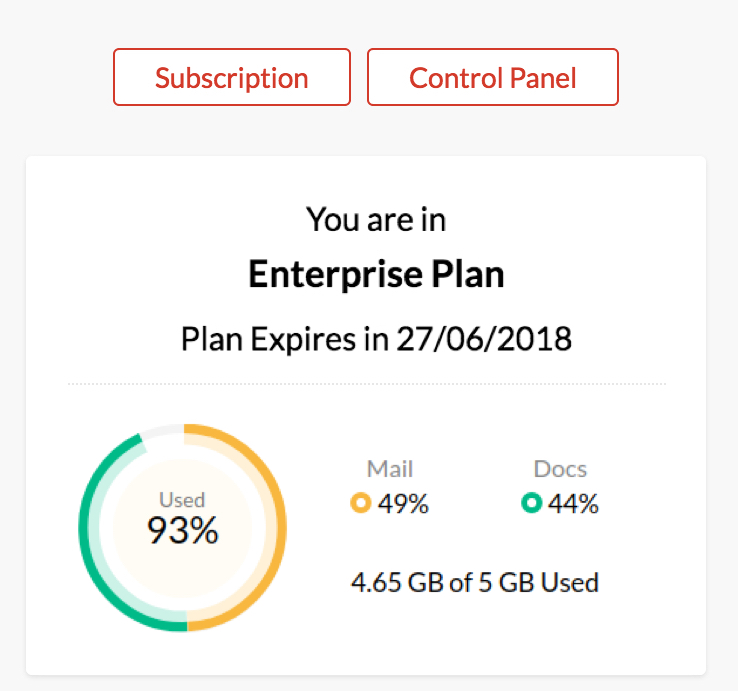The height and width of the screenshot is (691, 738).
Task: Click the "4.65 GB of 5 GB Used" text
Action: [x=475, y=581]
